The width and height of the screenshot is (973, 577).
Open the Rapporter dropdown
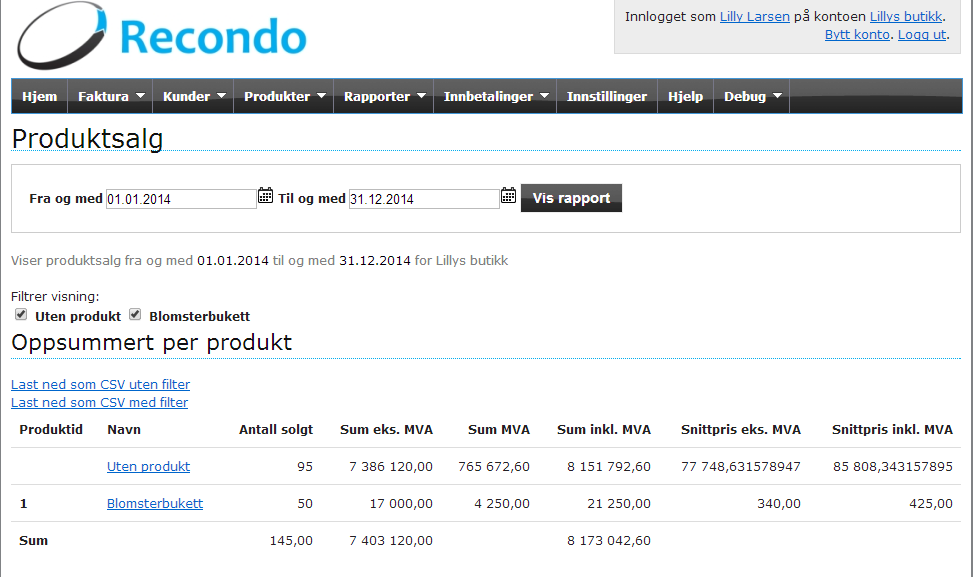(x=385, y=97)
